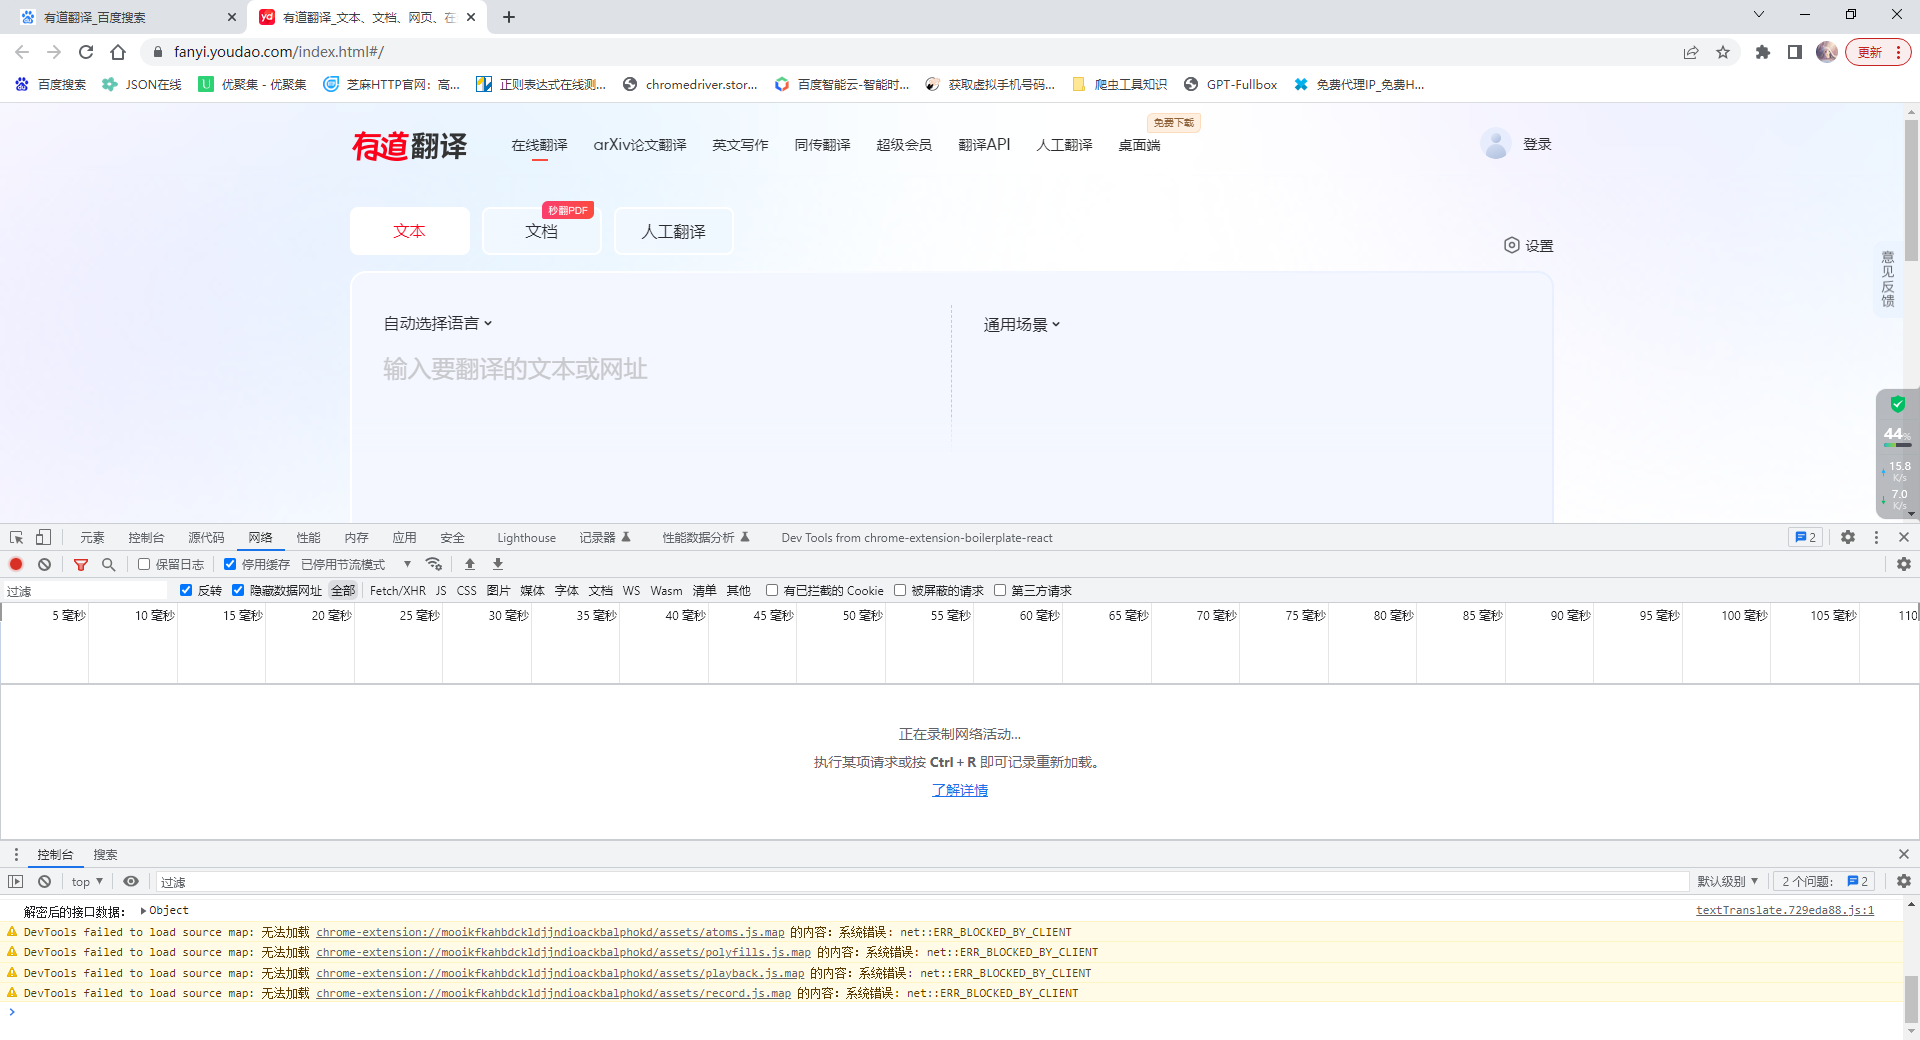The height and width of the screenshot is (1040, 1920).
Task: Open the 百度搜索 bookmark
Action: [51, 85]
